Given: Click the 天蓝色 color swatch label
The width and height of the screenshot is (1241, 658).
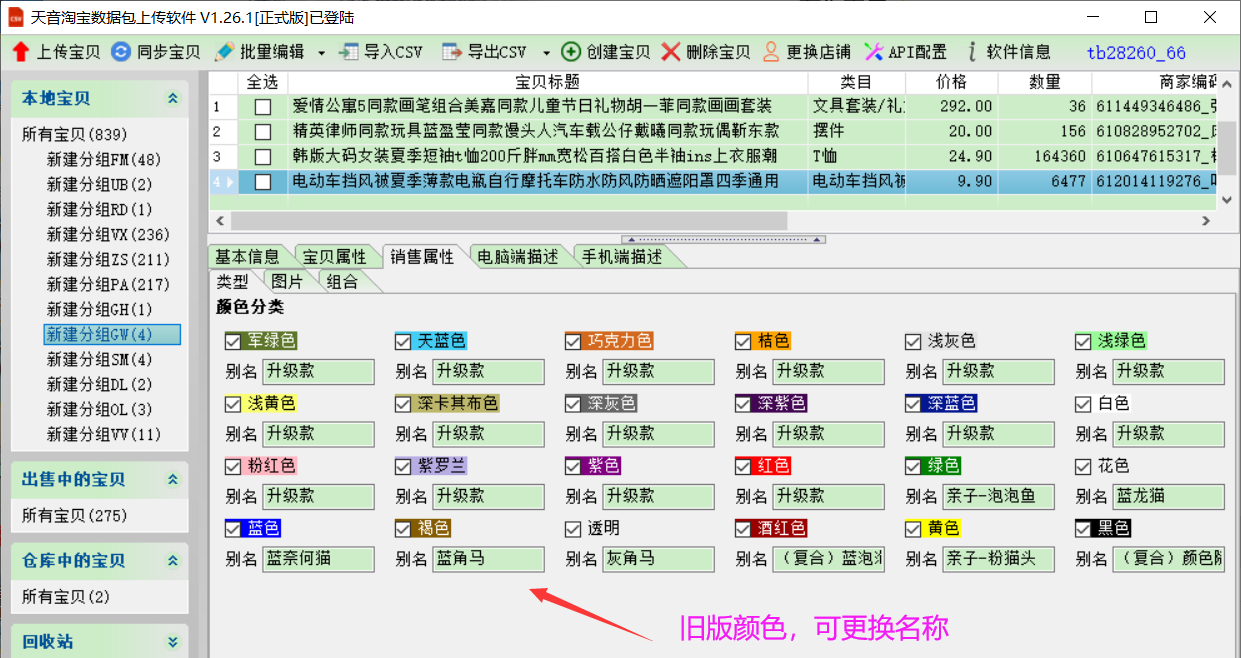Looking at the screenshot, I should [x=441, y=342].
